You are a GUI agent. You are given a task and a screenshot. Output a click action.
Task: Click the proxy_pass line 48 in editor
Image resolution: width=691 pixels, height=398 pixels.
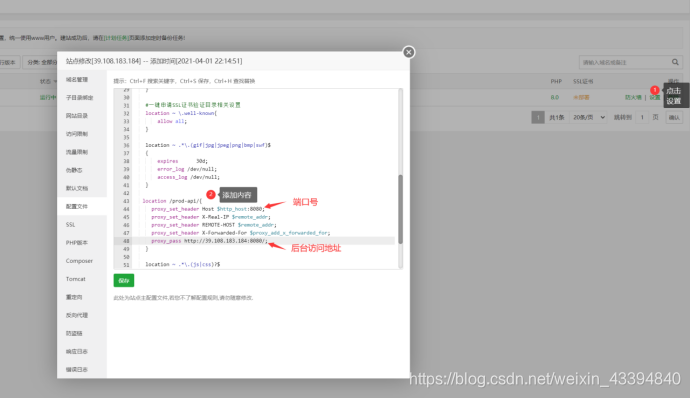point(209,241)
